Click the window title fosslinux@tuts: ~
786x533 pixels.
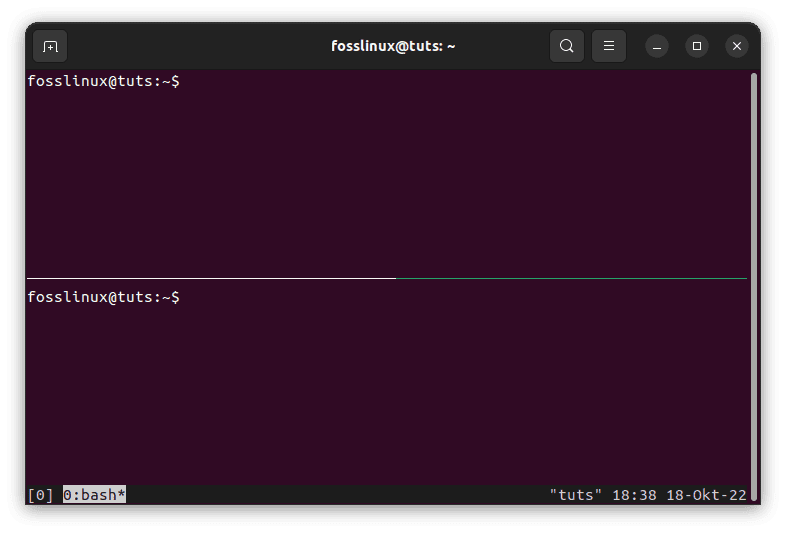coord(393,46)
